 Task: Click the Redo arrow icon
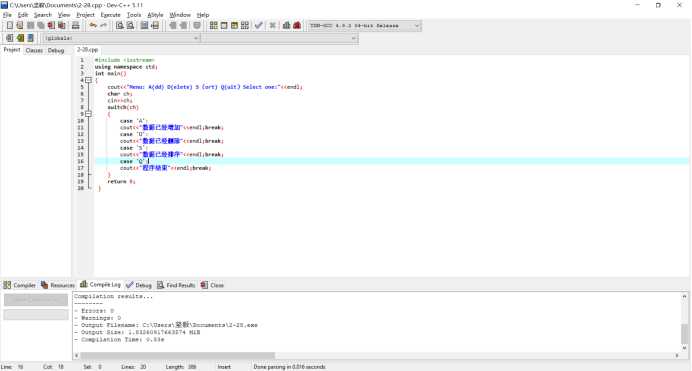(103, 26)
